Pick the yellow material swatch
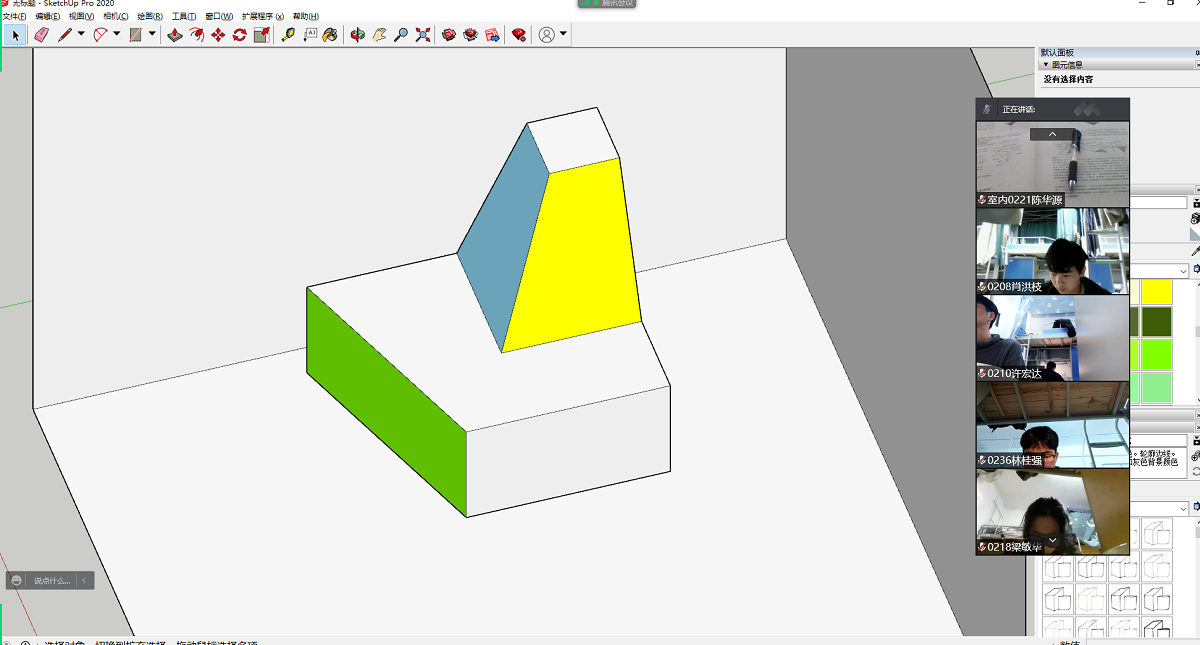Viewport: 1200px width, 645px height. coord(1156,291)
